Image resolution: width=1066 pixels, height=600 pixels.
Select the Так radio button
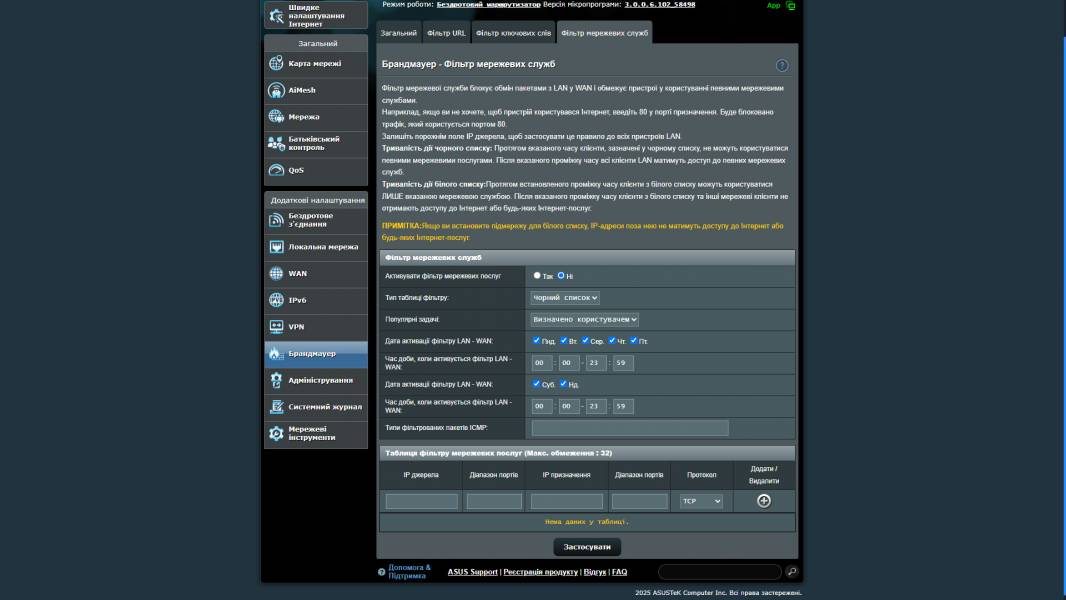pos(536,275)
